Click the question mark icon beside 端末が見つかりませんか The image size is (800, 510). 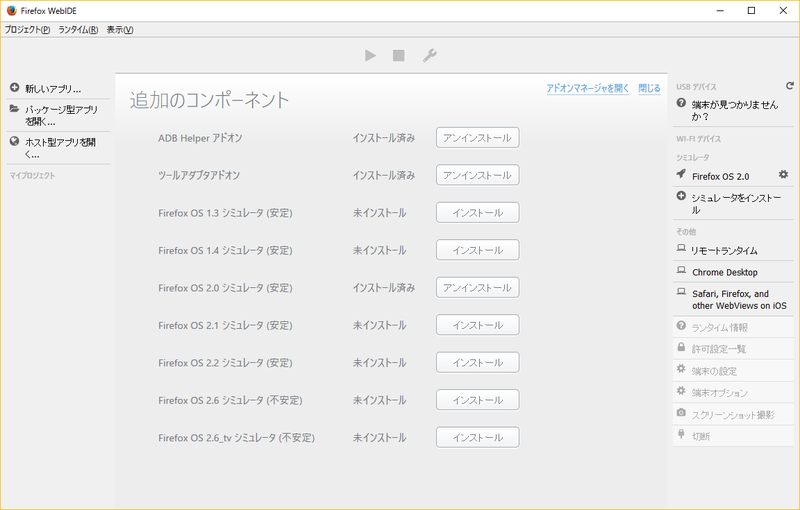click(681, 103)
